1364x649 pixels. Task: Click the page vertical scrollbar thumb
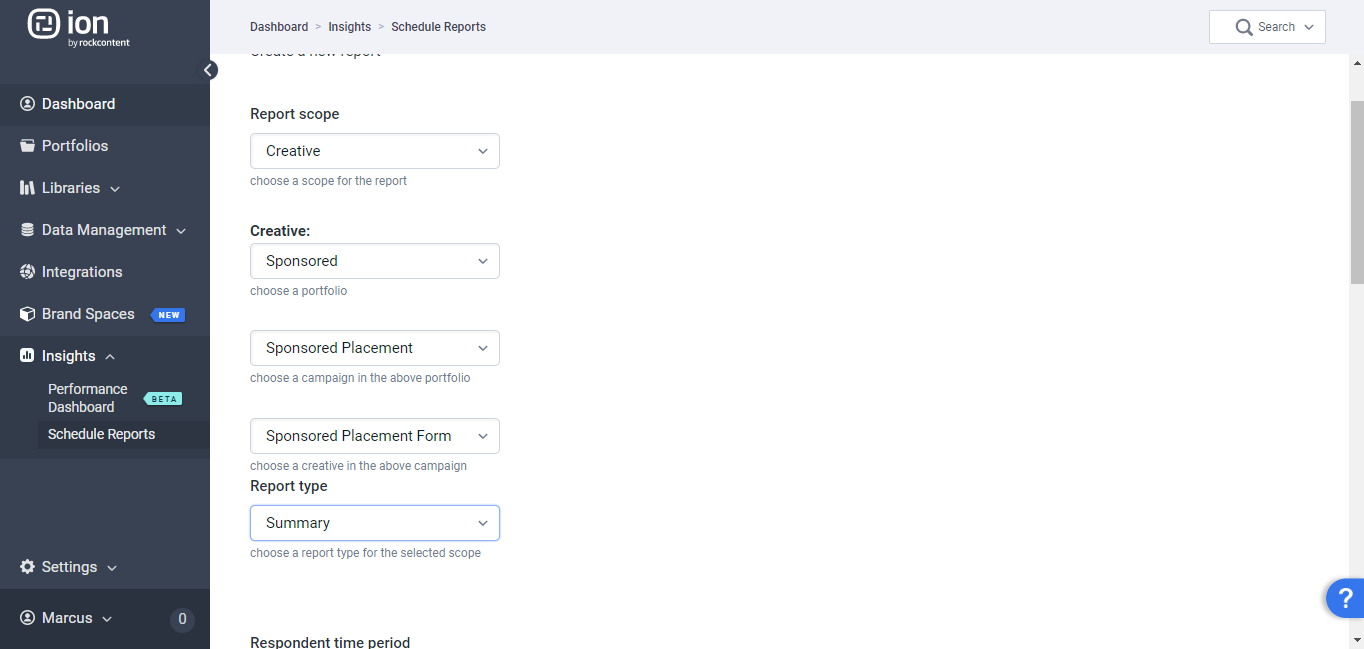pyautogui.click(x=1356, y=192)
